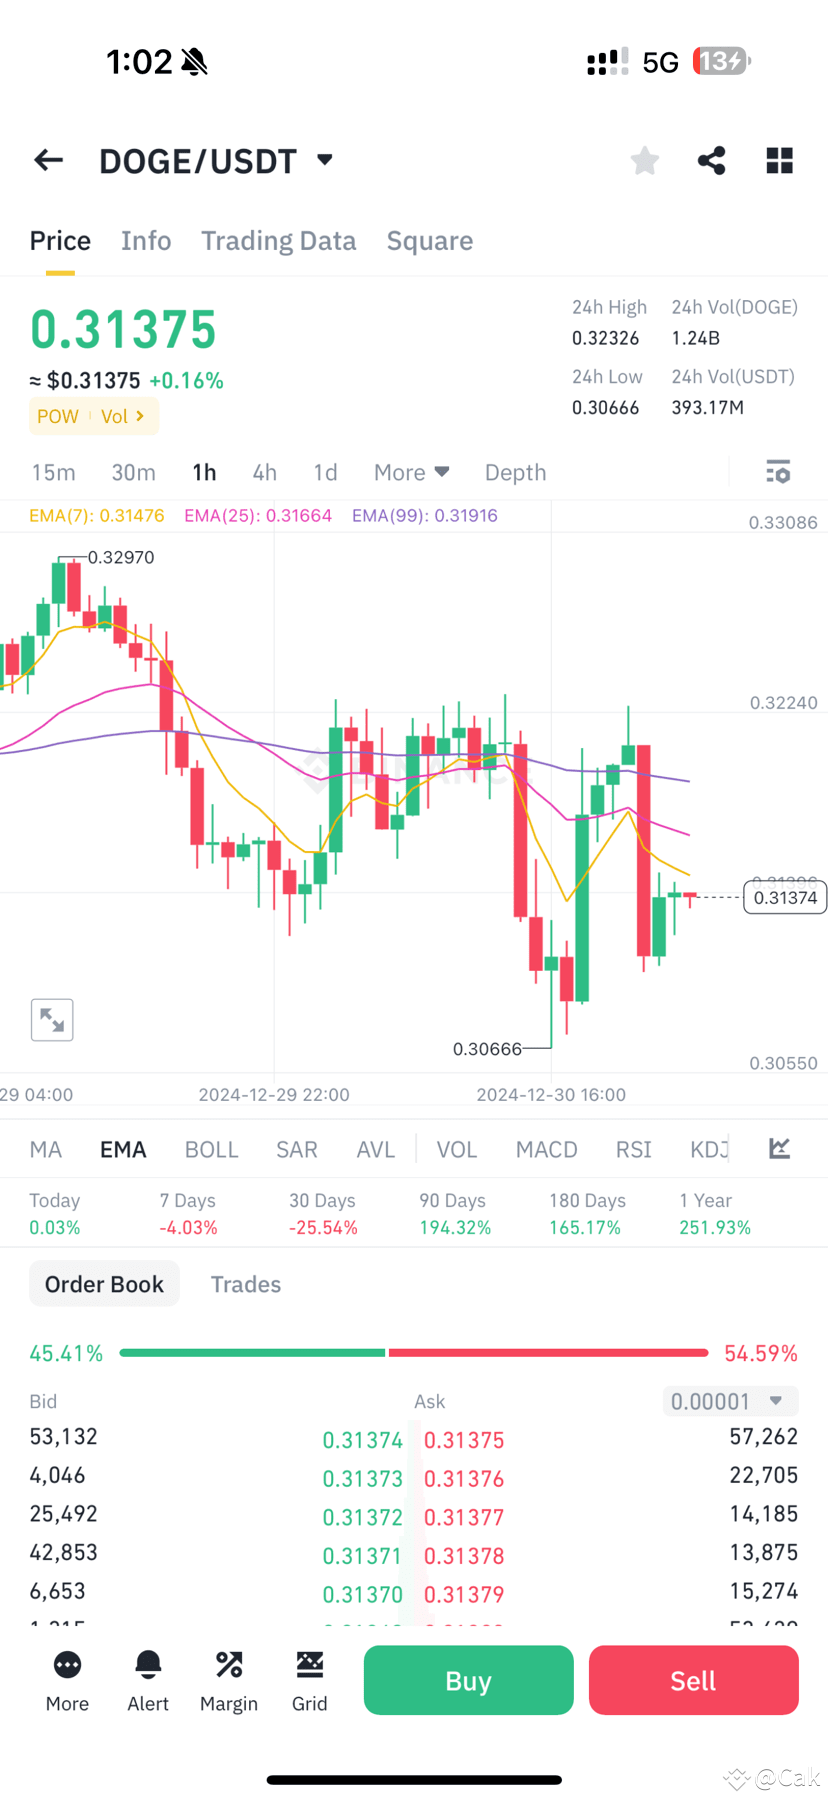Open the Trades tab next to Order Book
The image size is (828, 1800).
(246, 1283)
